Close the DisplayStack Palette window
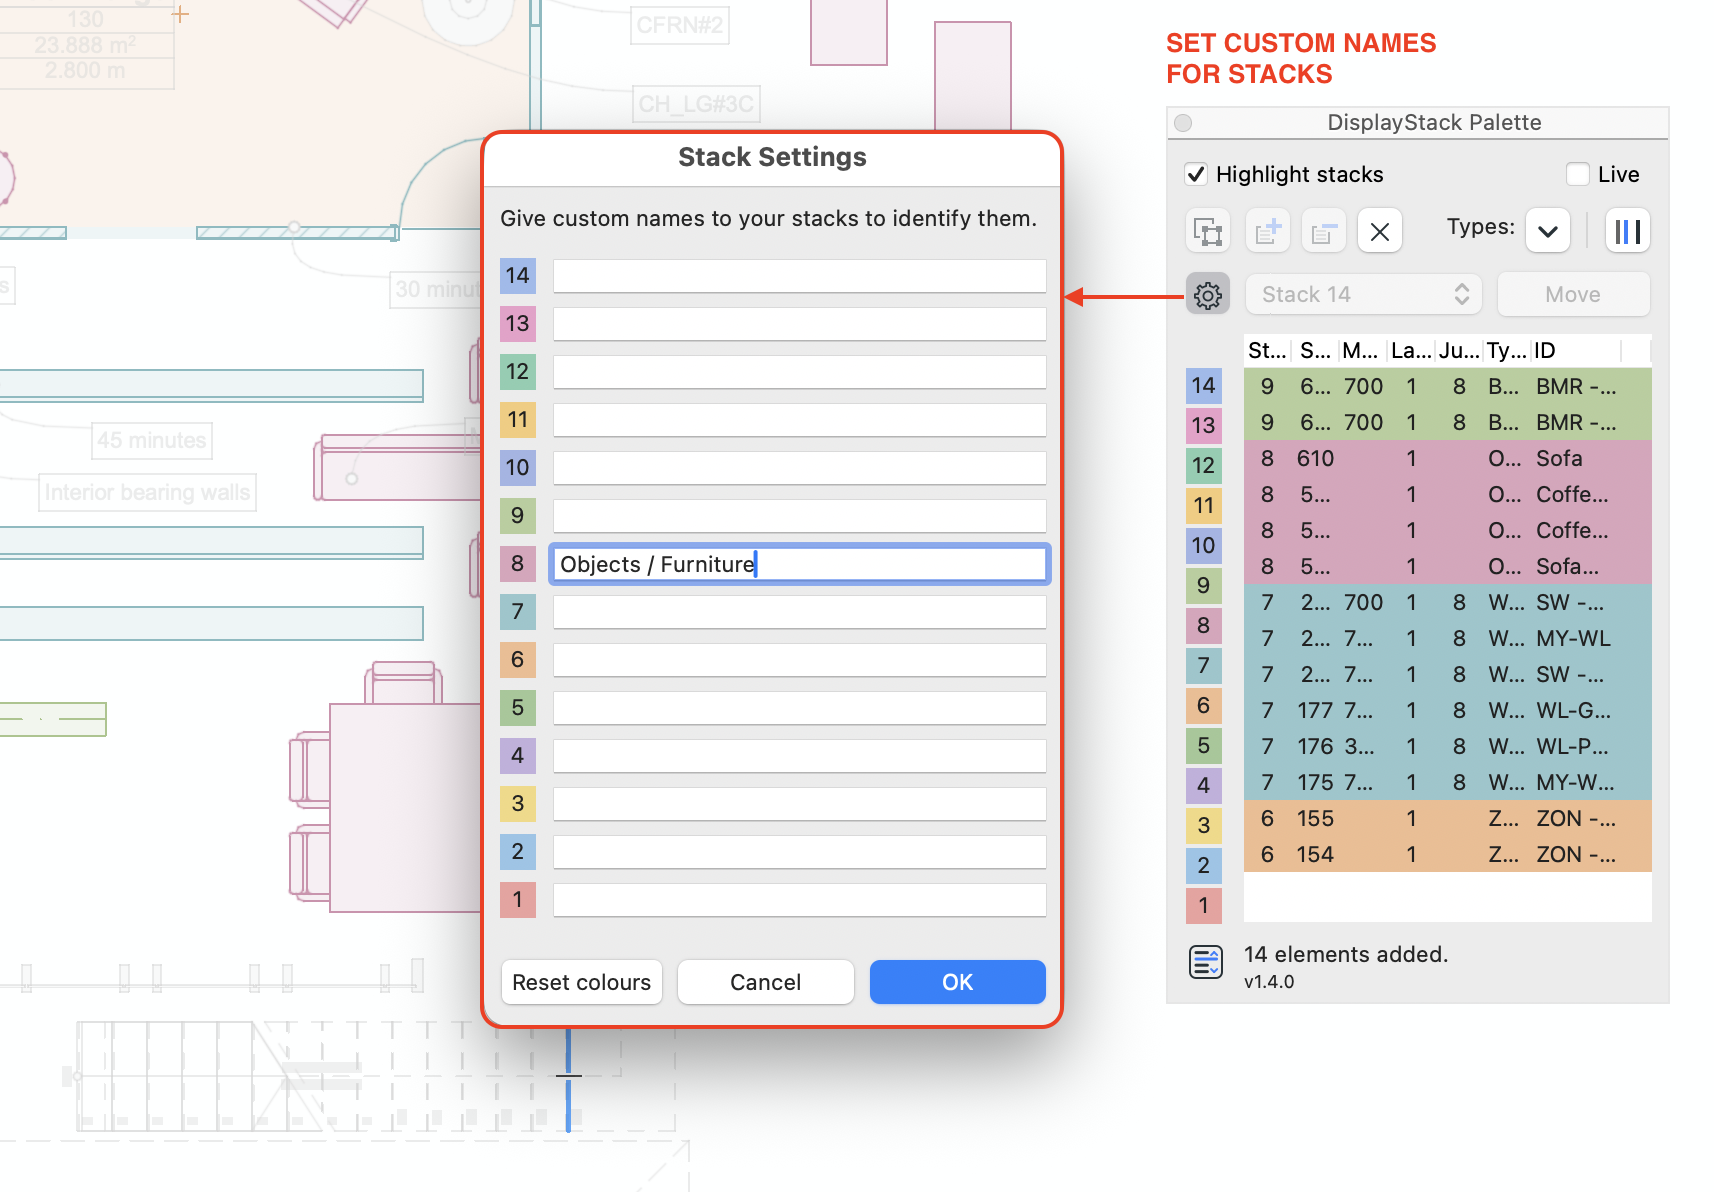The height and width of the screenshot is (1192, 1714). tap(1183, 123)
